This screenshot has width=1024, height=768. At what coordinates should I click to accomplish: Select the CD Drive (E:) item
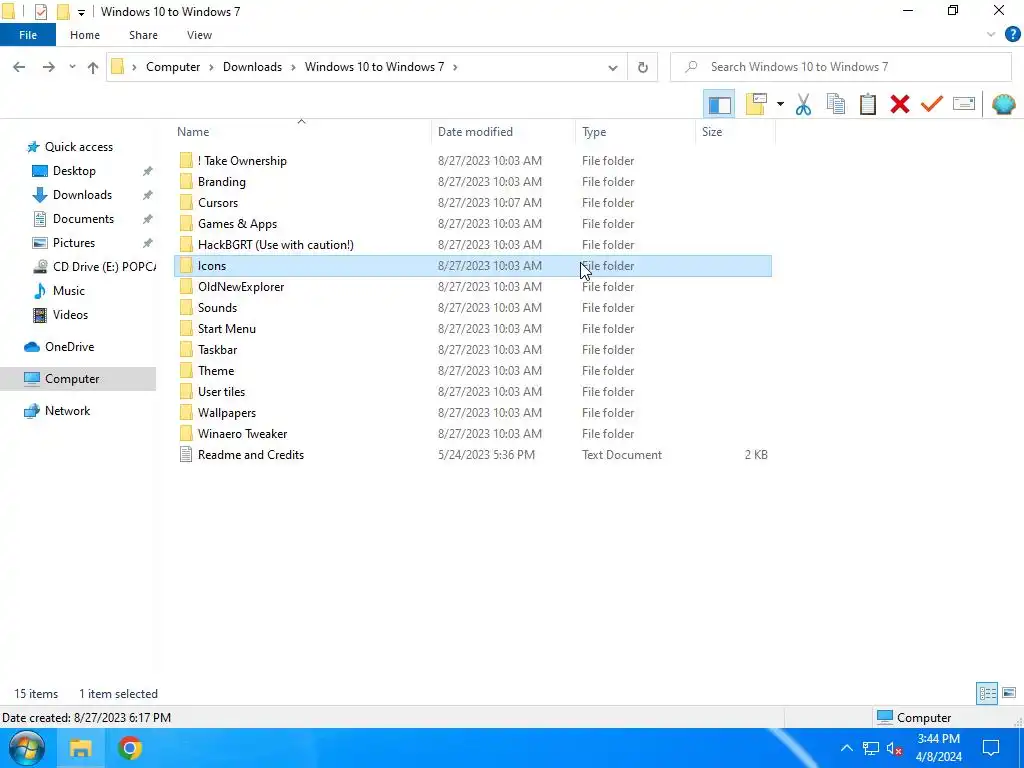click(x=95, y=266)
